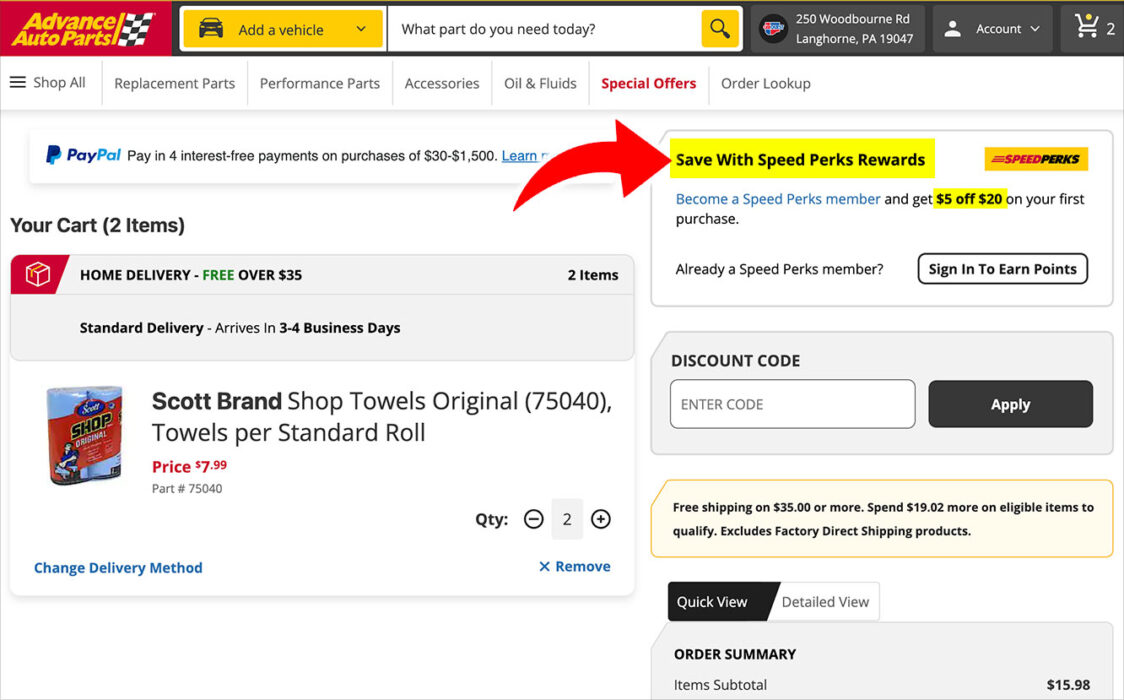Click the search magnifier button
The width and height of the screenshot is (1124, 700).
tap(720, 29)
